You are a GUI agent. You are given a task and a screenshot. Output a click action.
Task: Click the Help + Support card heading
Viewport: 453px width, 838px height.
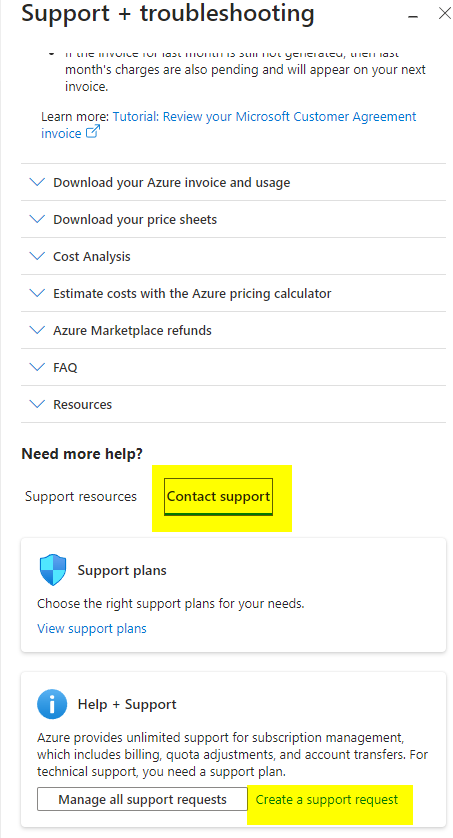127,704
